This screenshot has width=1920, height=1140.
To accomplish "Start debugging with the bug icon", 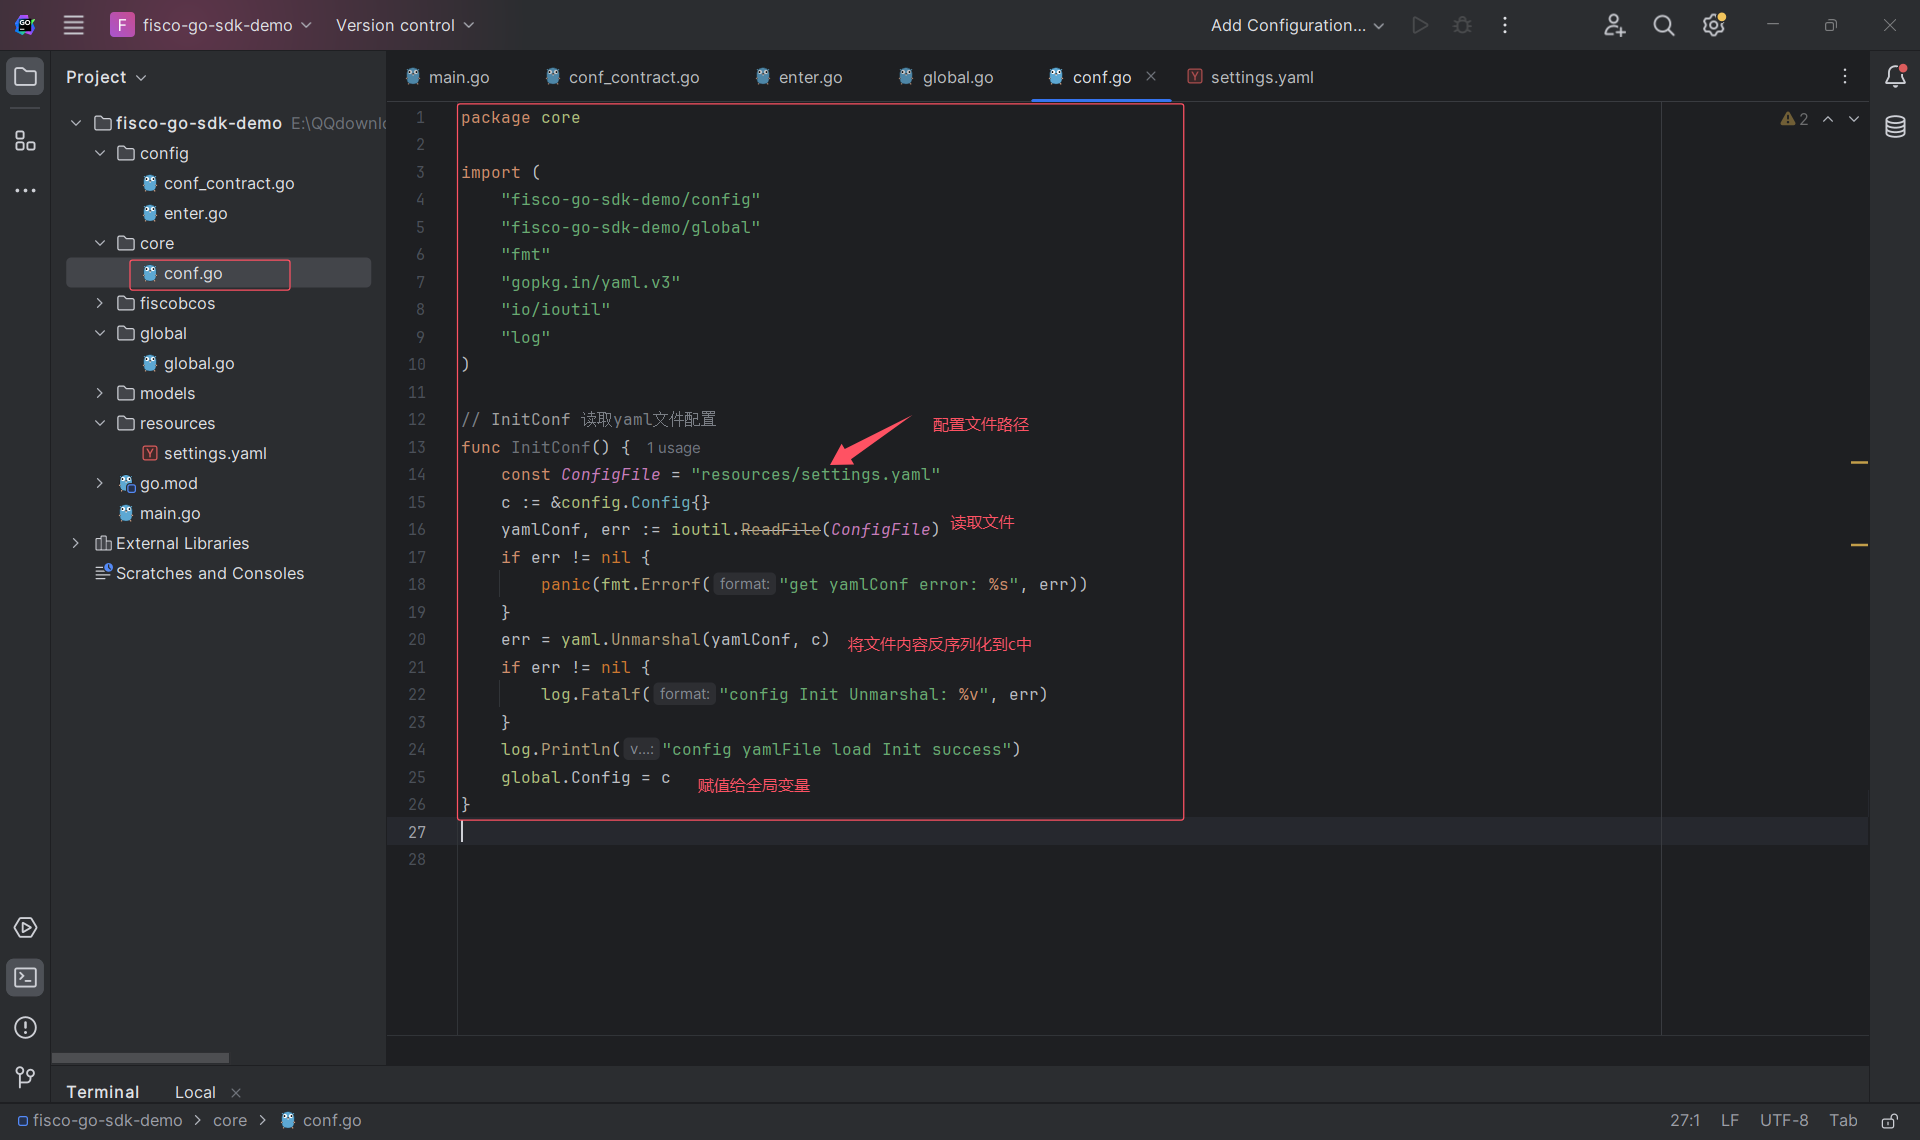I will 1462,25.
